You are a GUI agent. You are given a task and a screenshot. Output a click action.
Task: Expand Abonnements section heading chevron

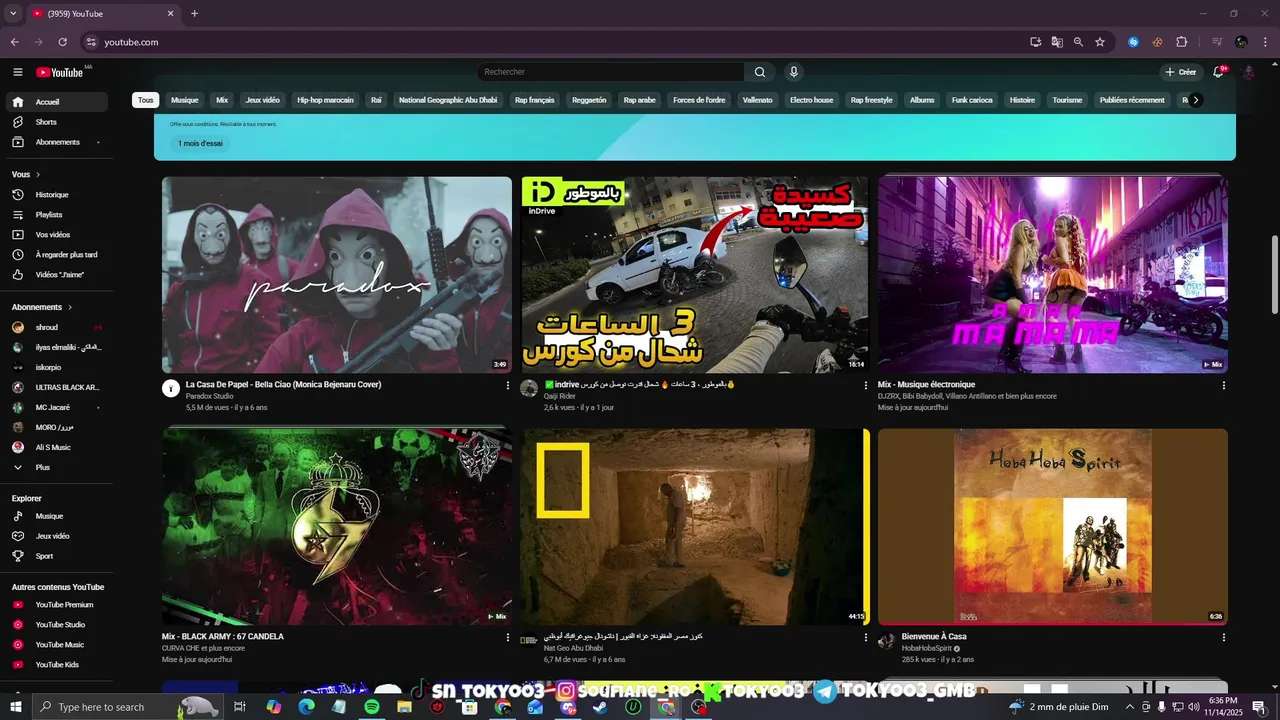[70, 307]
